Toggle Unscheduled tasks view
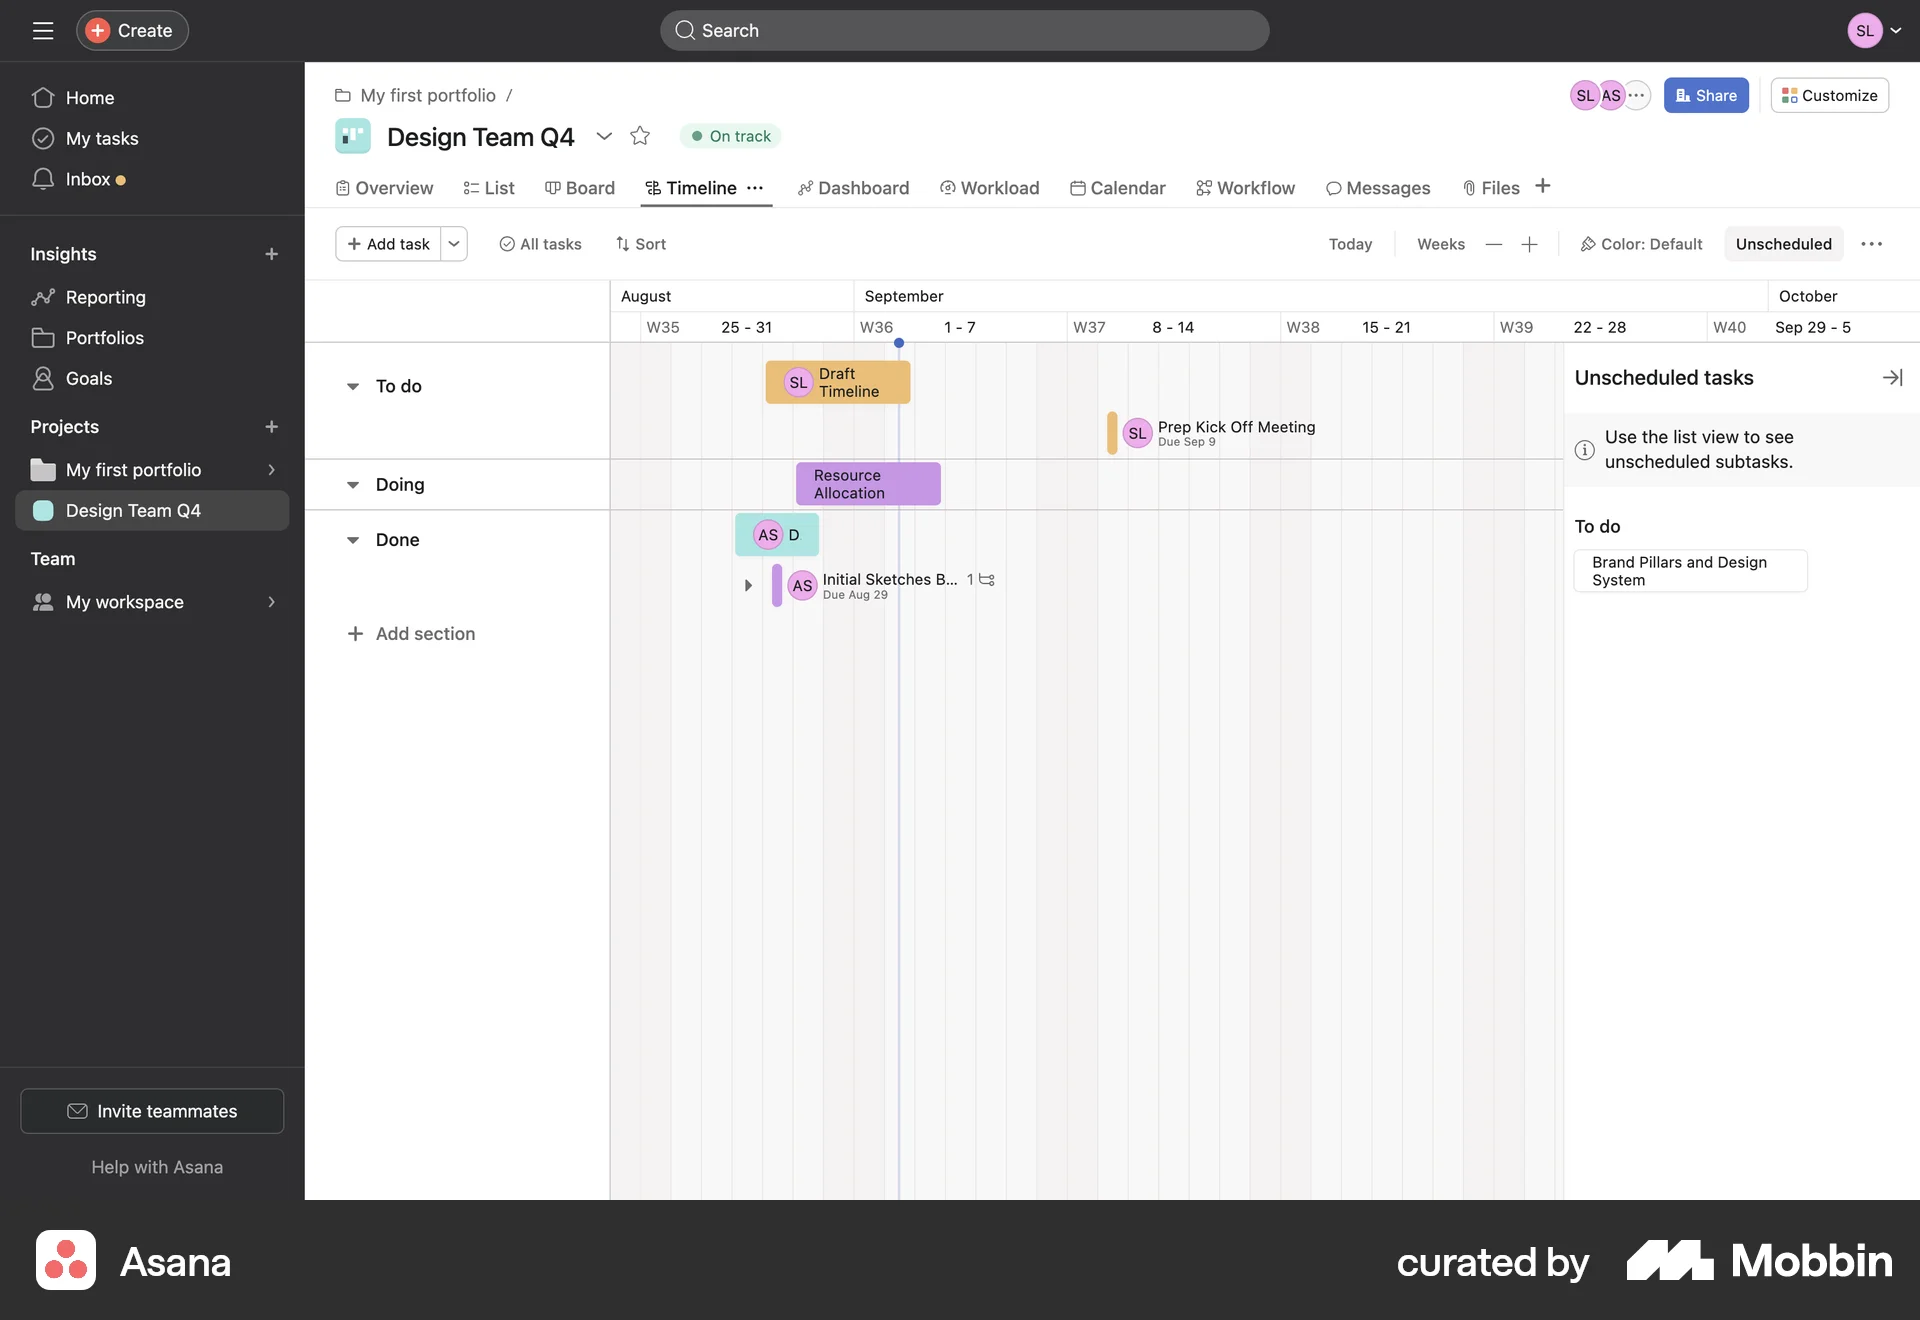 (x=1783, y=243)
